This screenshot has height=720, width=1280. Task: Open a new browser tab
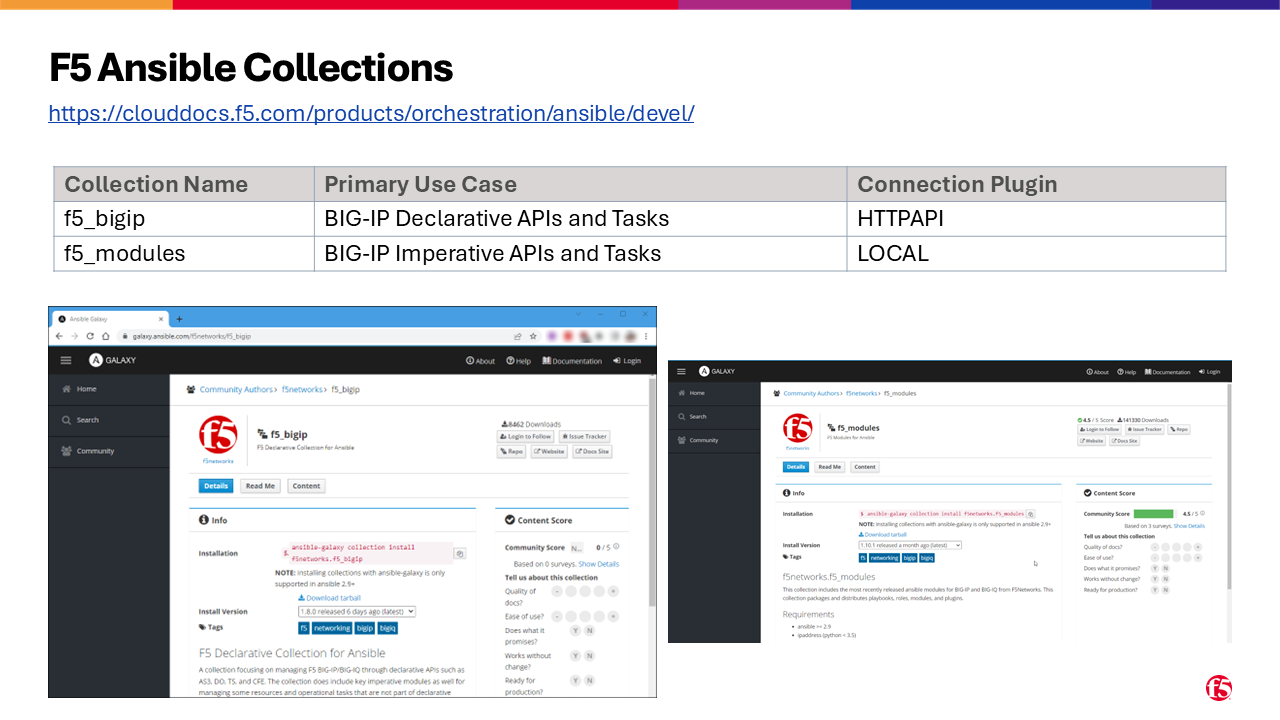[180, 318]
